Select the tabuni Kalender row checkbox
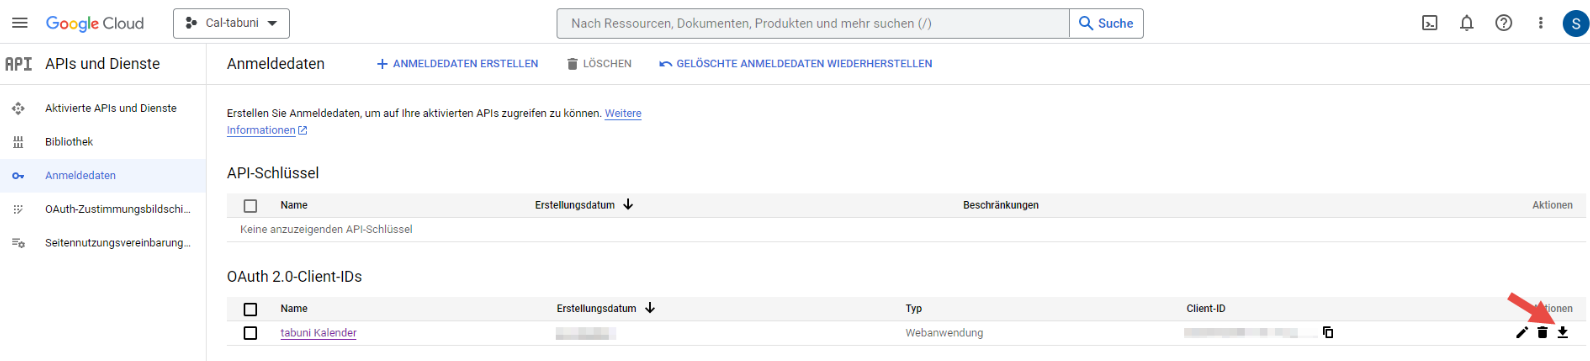This screenshot has height=361, width=1590. tap(250, 333)
